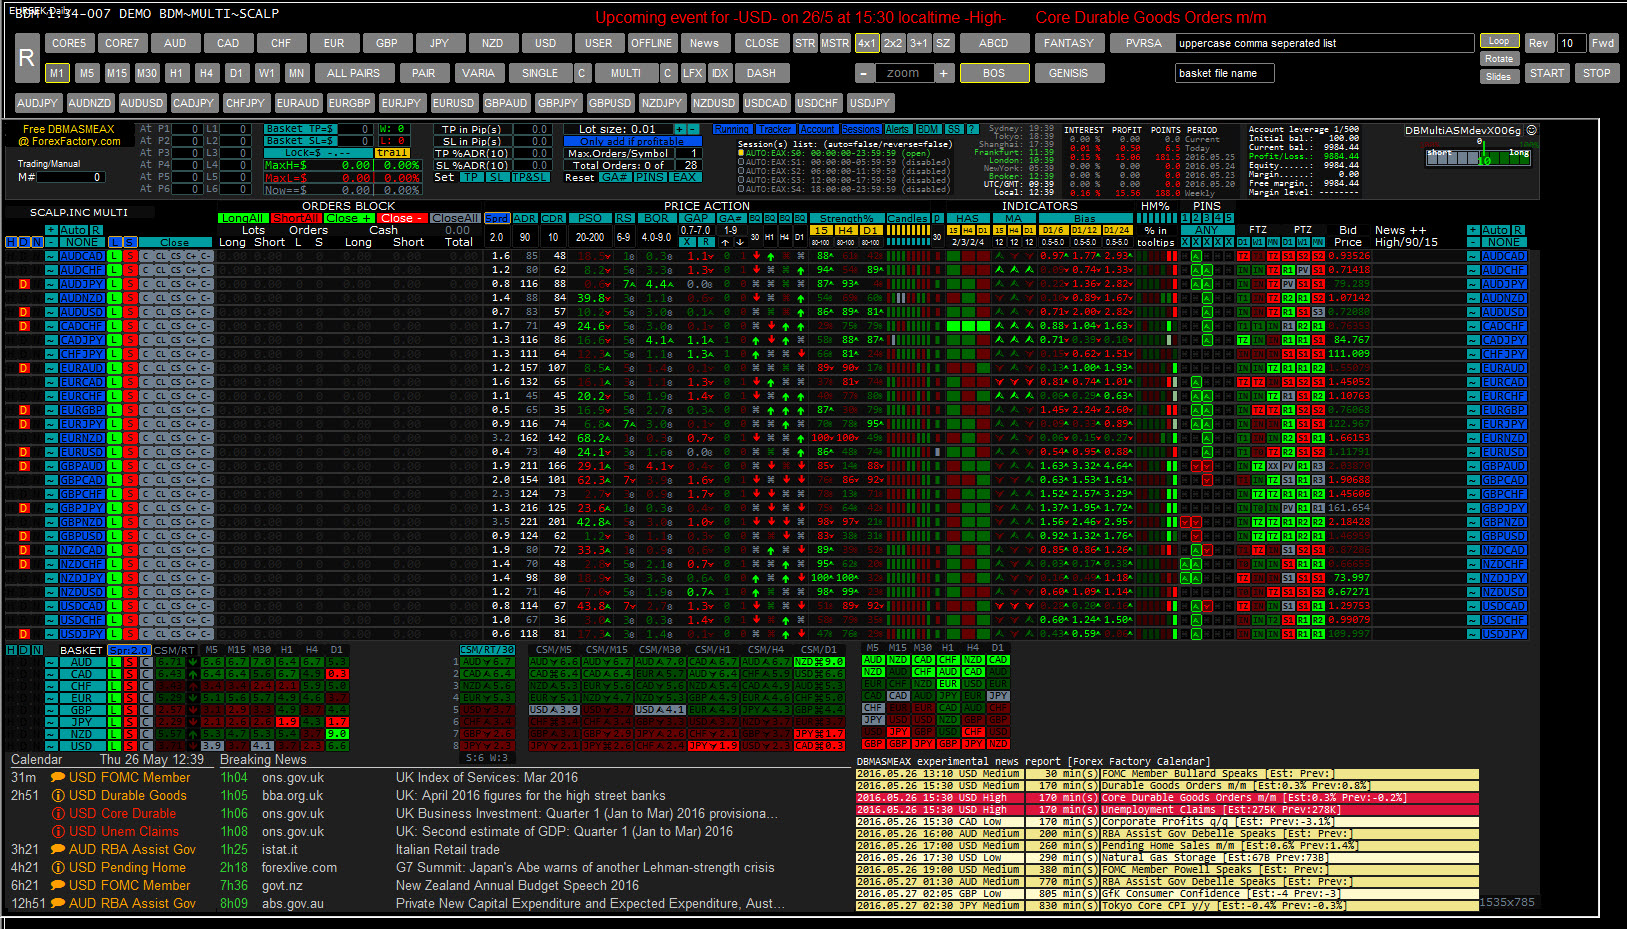Click the Fwd button
This screenshot has width=1627, height=929.
[x=1603, y=43]
